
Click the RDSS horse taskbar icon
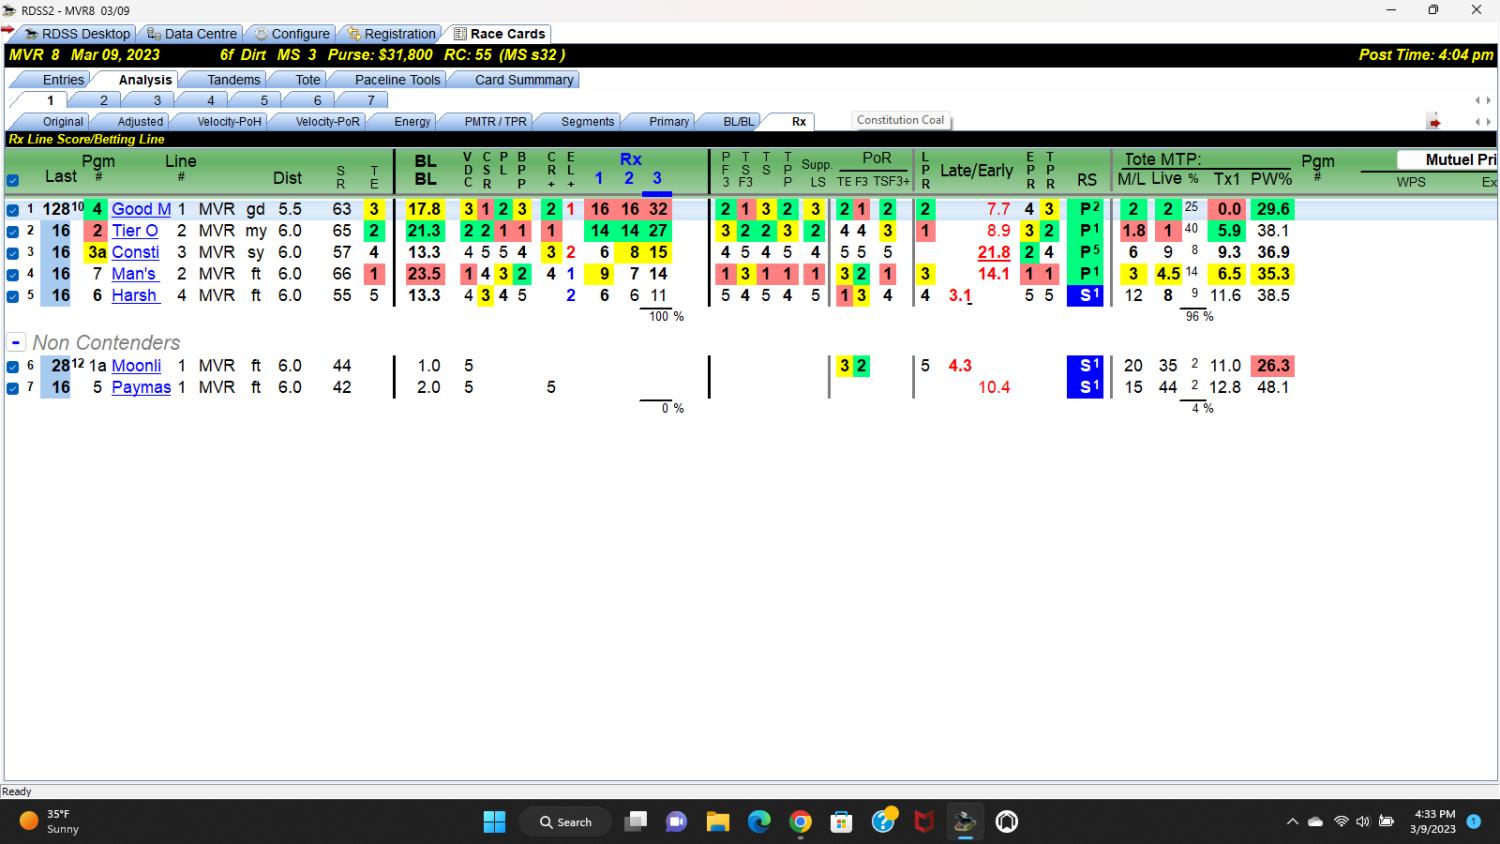pos(965,822)
